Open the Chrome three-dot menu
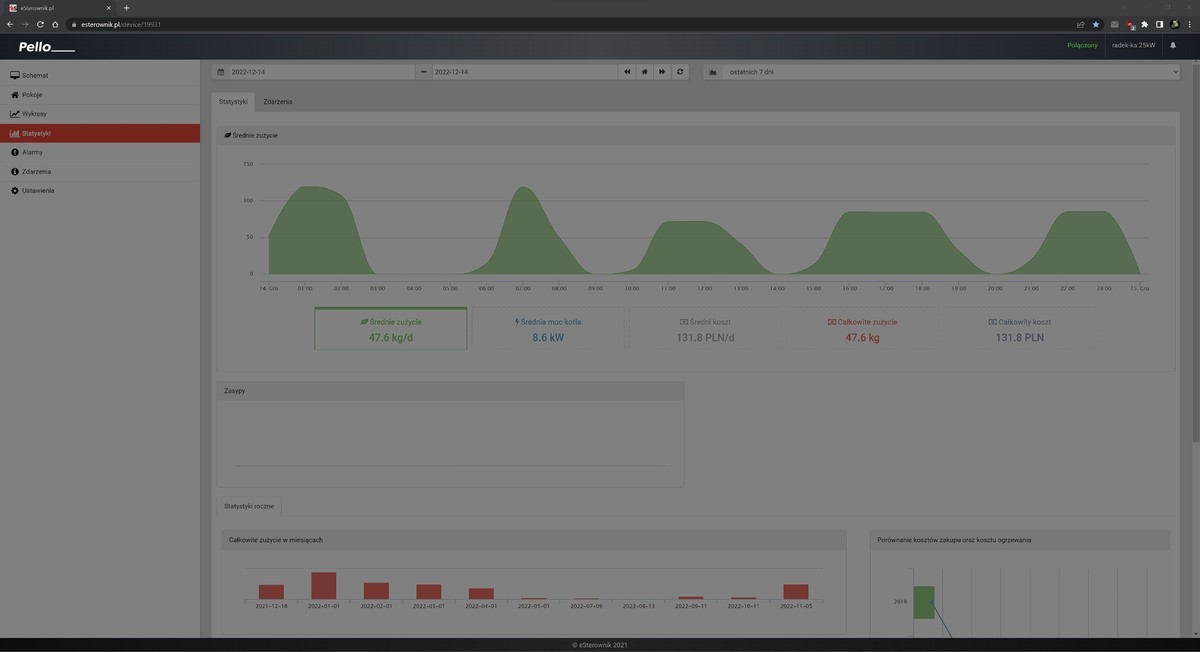Image resolution: width=1200 pixels, height=652 pixels. pos(1189,24)
